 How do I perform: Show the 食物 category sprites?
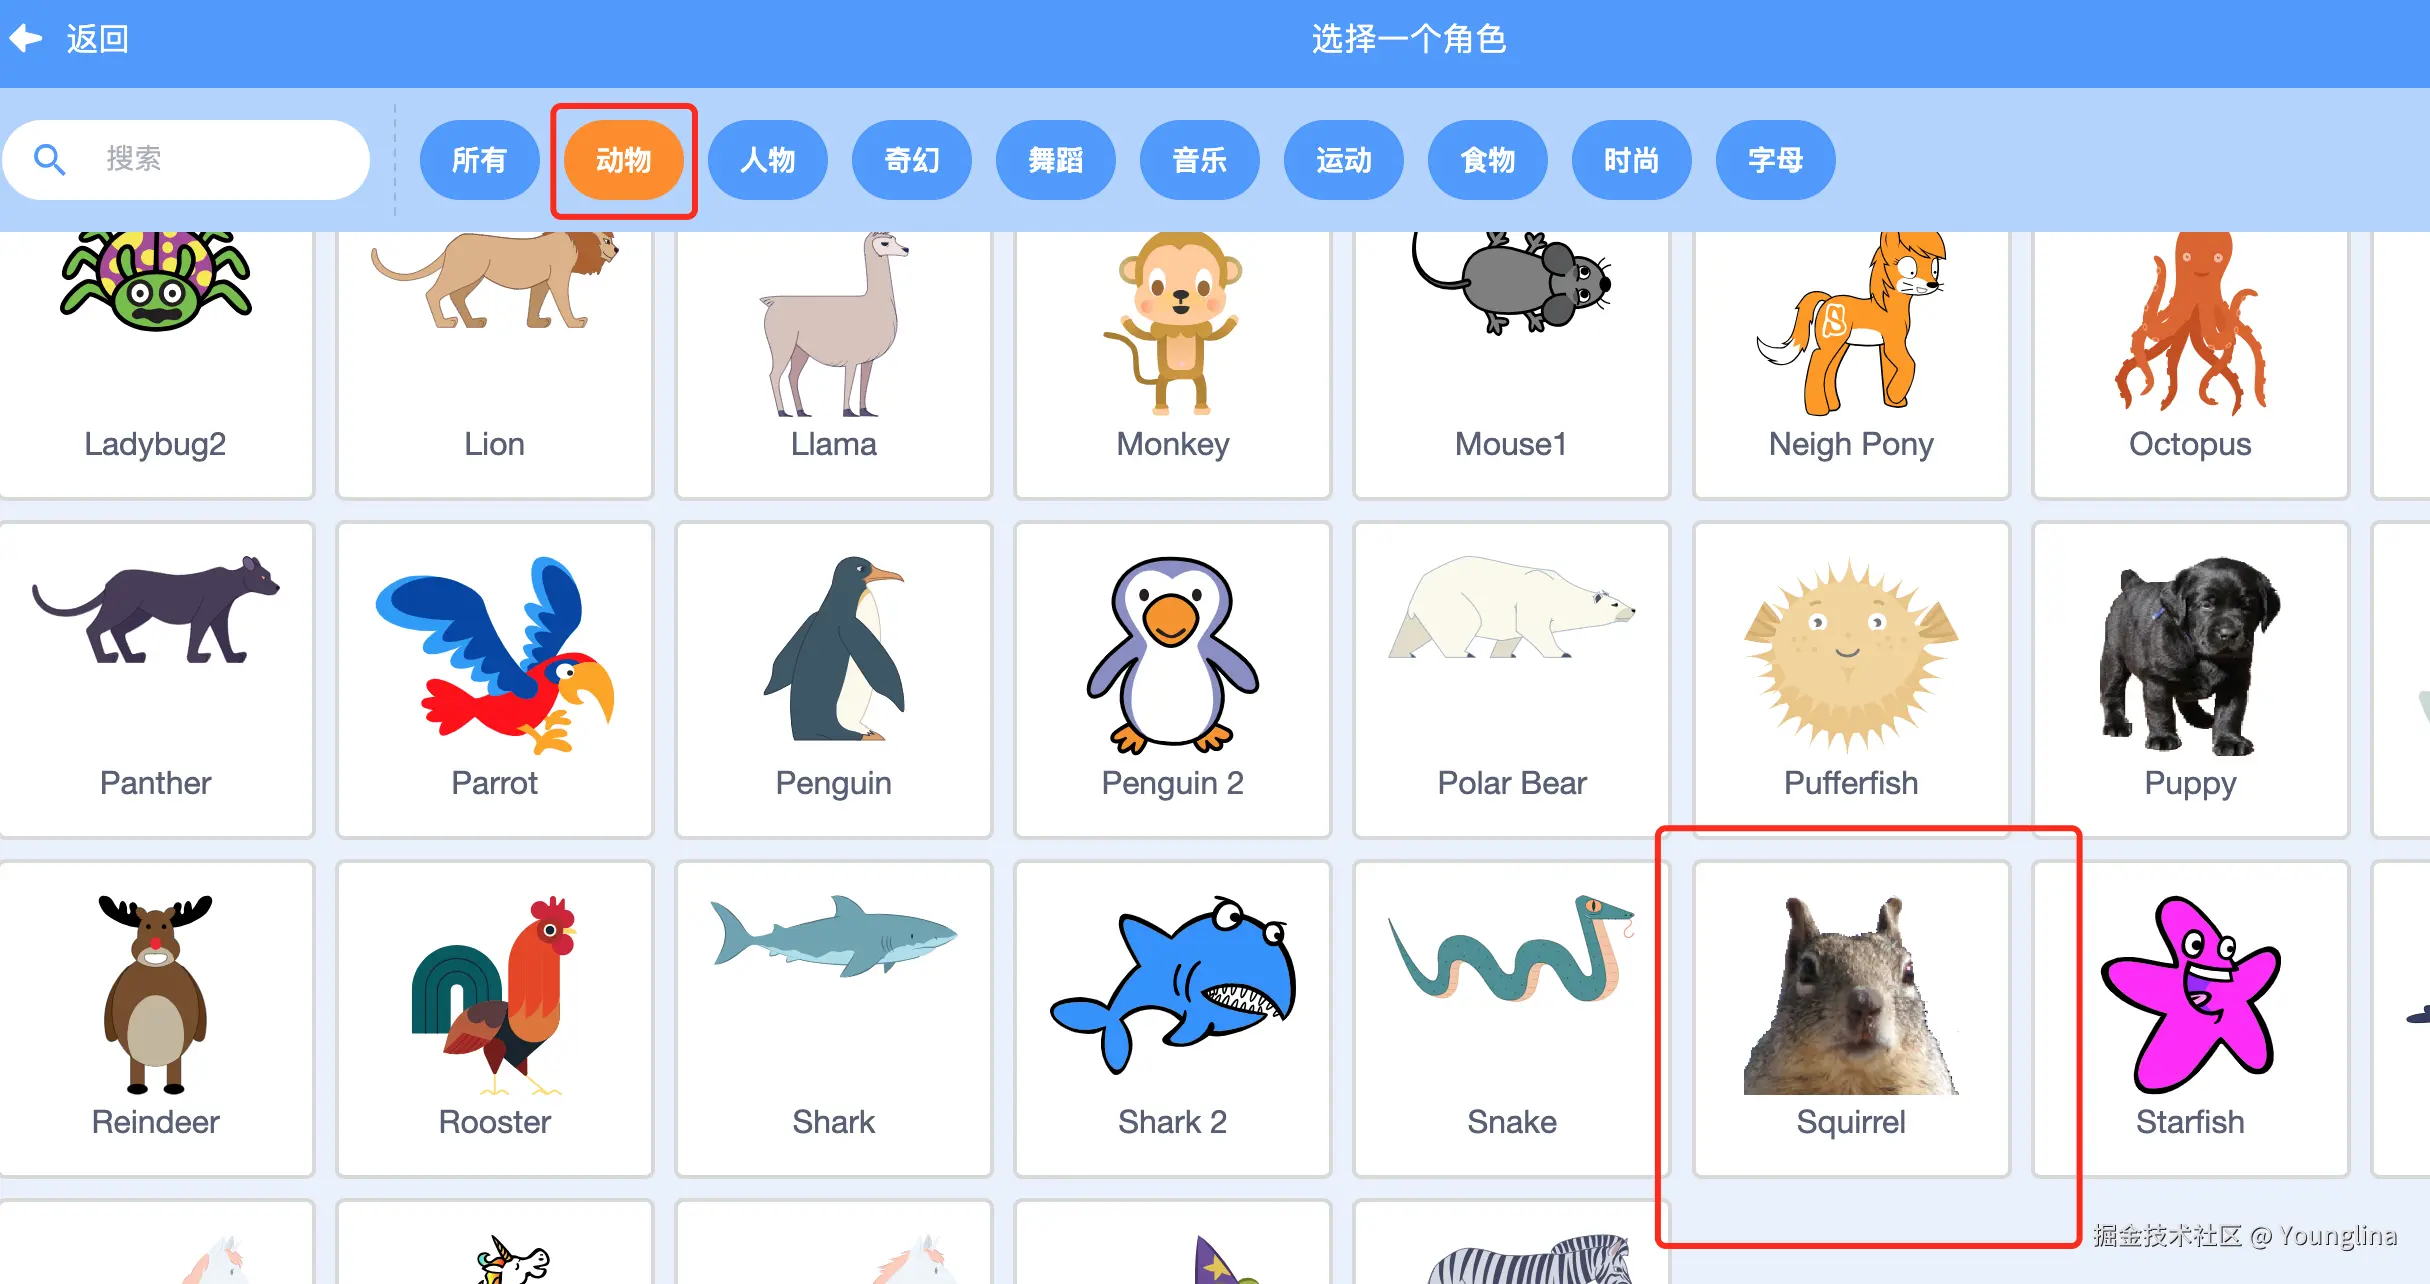(x=1487, y=160)
